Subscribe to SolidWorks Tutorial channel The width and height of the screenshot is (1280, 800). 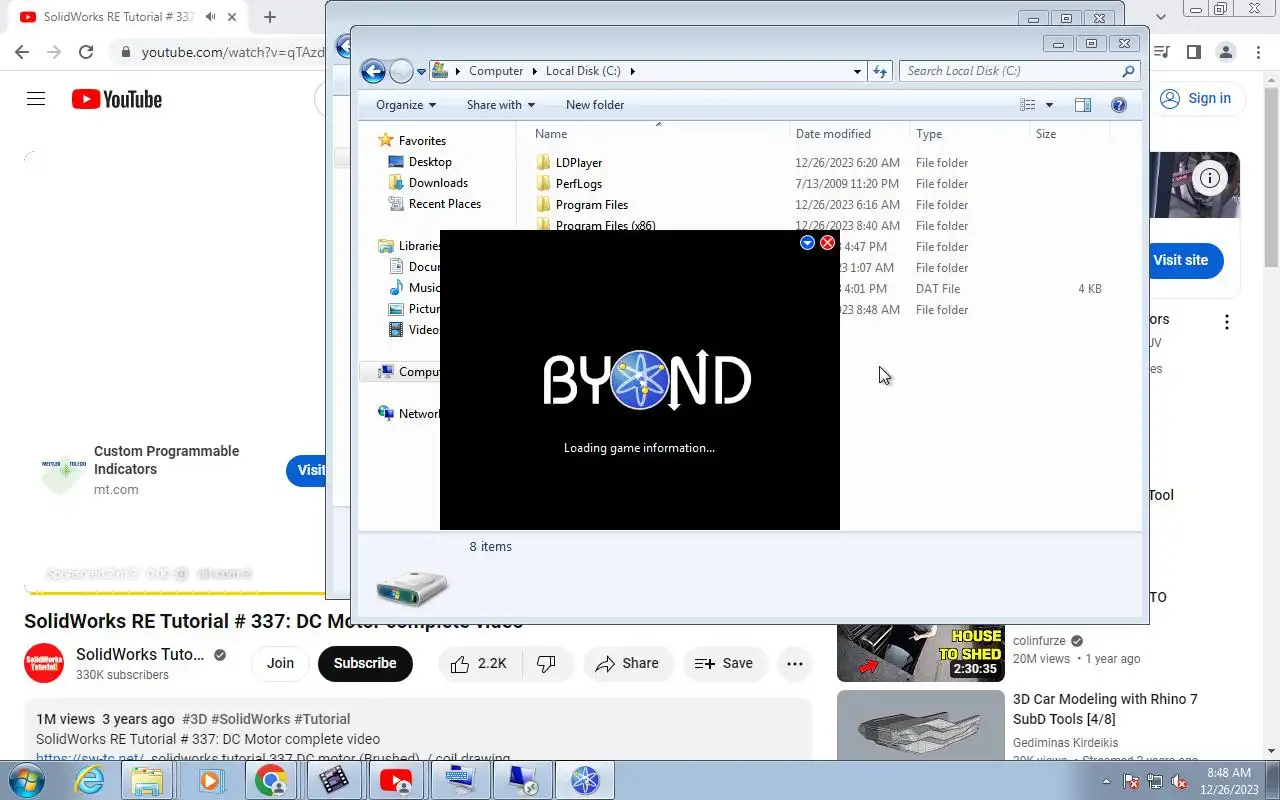(x=365, y=663)
